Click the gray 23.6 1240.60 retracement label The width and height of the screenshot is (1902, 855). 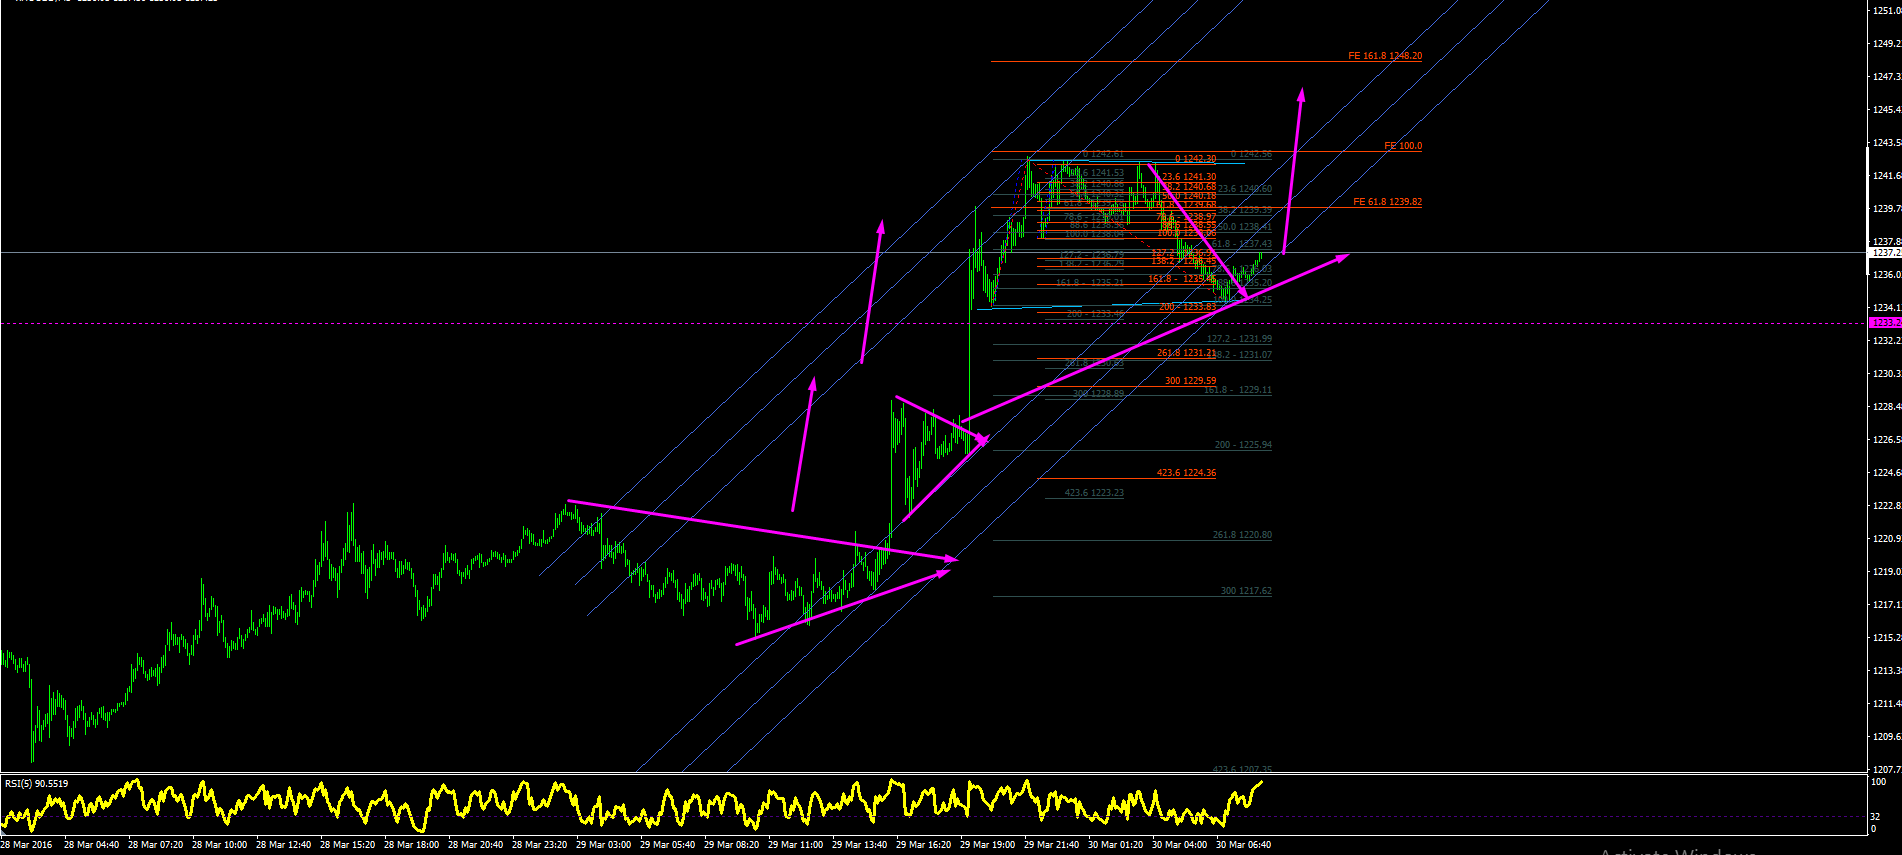pyautogui.click(x=1245, y=189)
